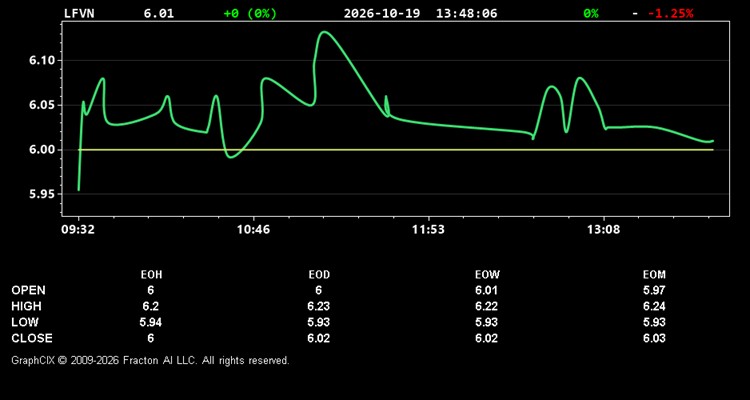This screenshot has height=400, width=750.
Task: Click the LFVN ticker symbol
Action: point(79,13)
